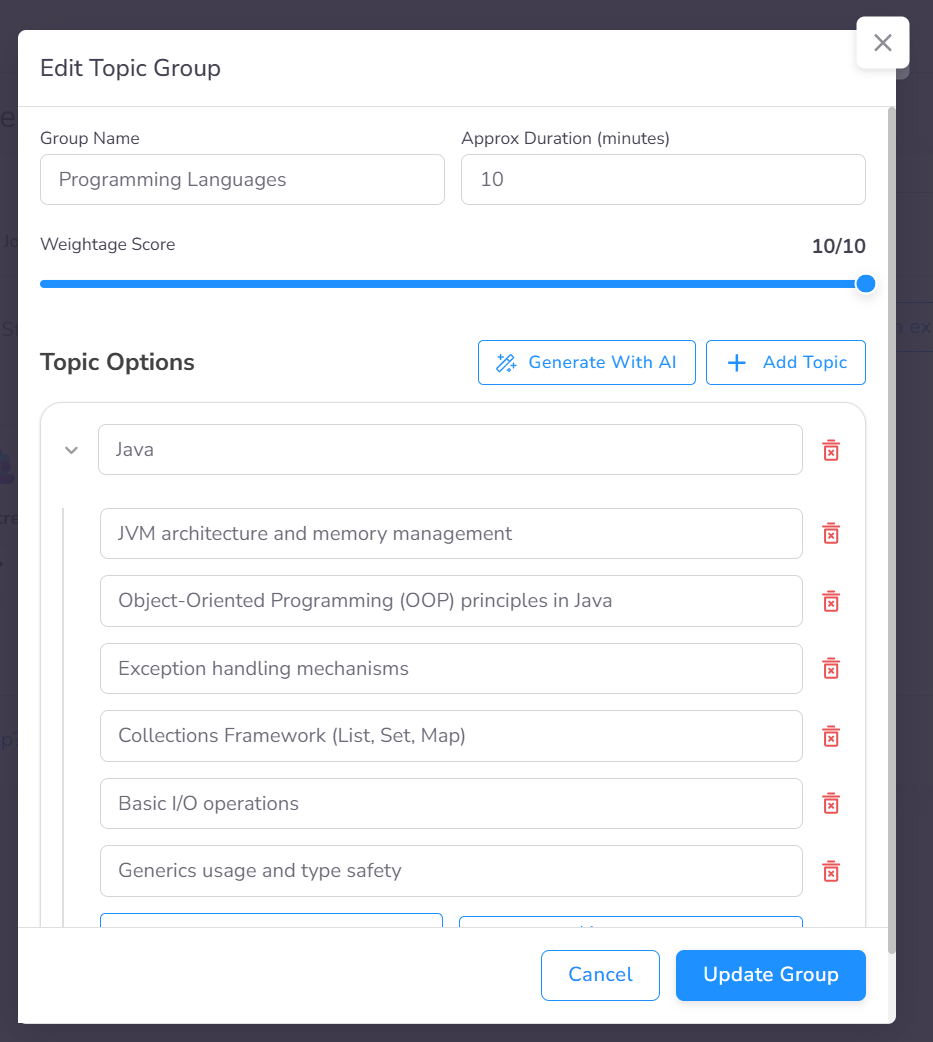933x1042 pixels.
Task: Add a new topic with Add Topic
Action: (785, 362)
